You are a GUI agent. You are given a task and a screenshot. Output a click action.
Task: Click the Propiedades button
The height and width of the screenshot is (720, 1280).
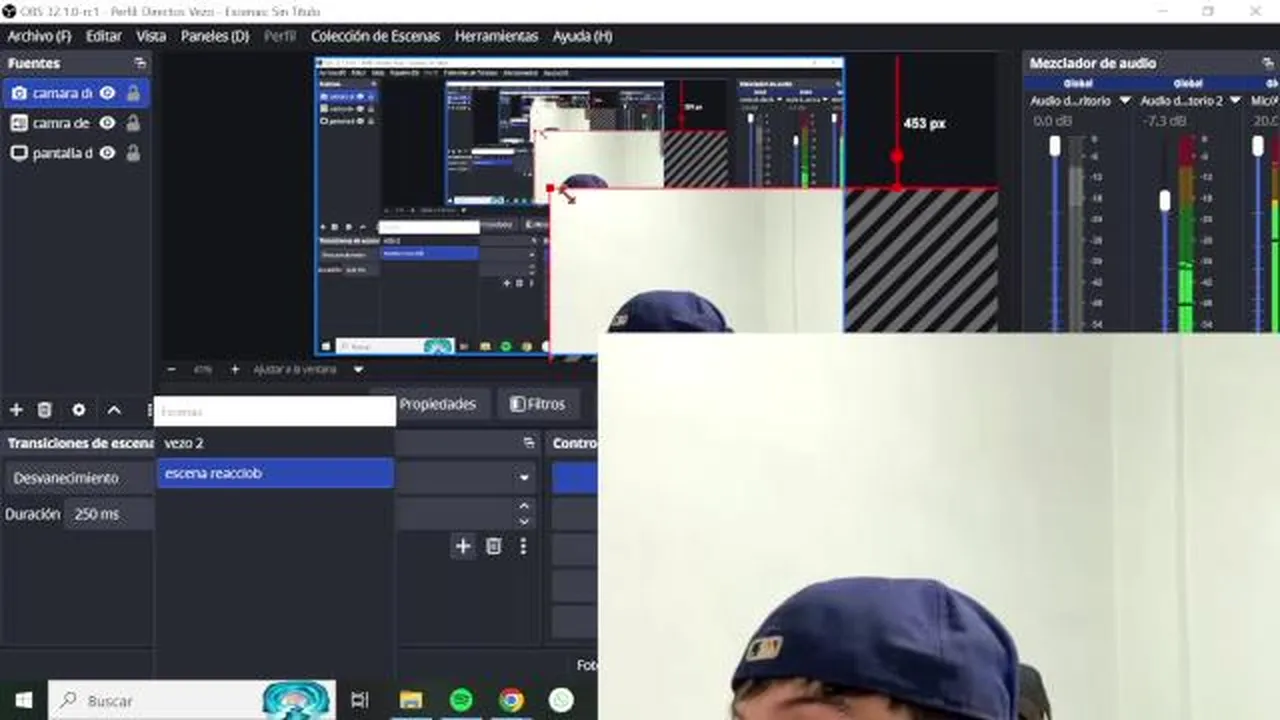(x=437, y=404)
